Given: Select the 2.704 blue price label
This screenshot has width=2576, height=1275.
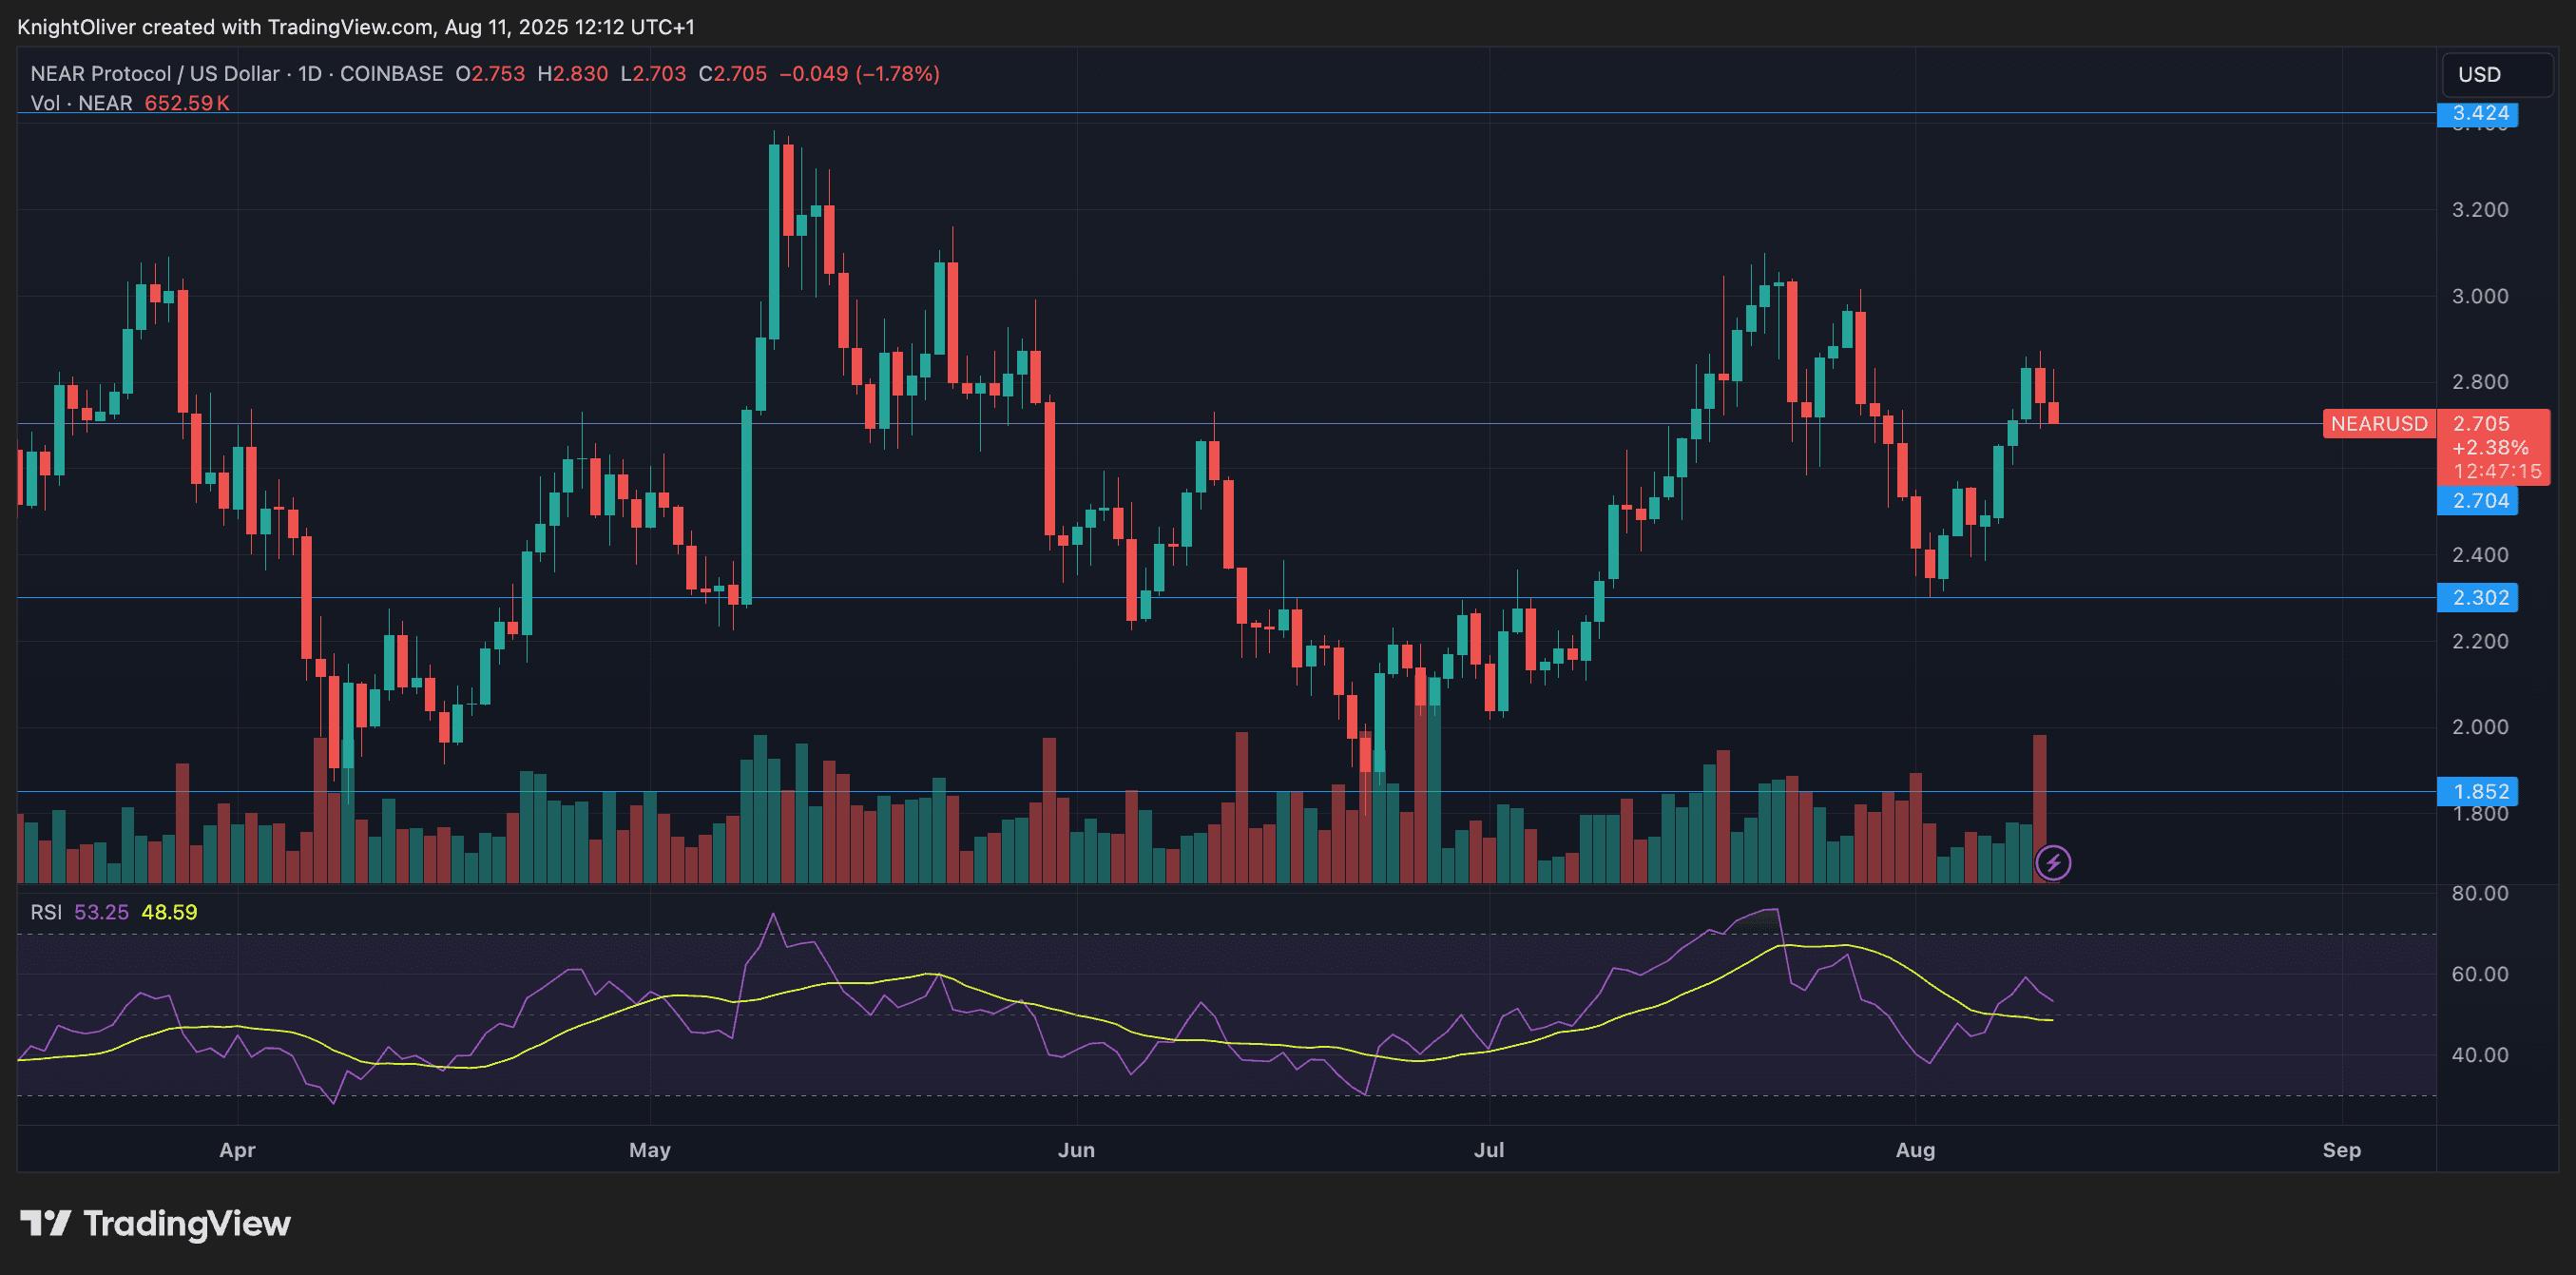Looking at the screenshot, I should click(2478, 501).
